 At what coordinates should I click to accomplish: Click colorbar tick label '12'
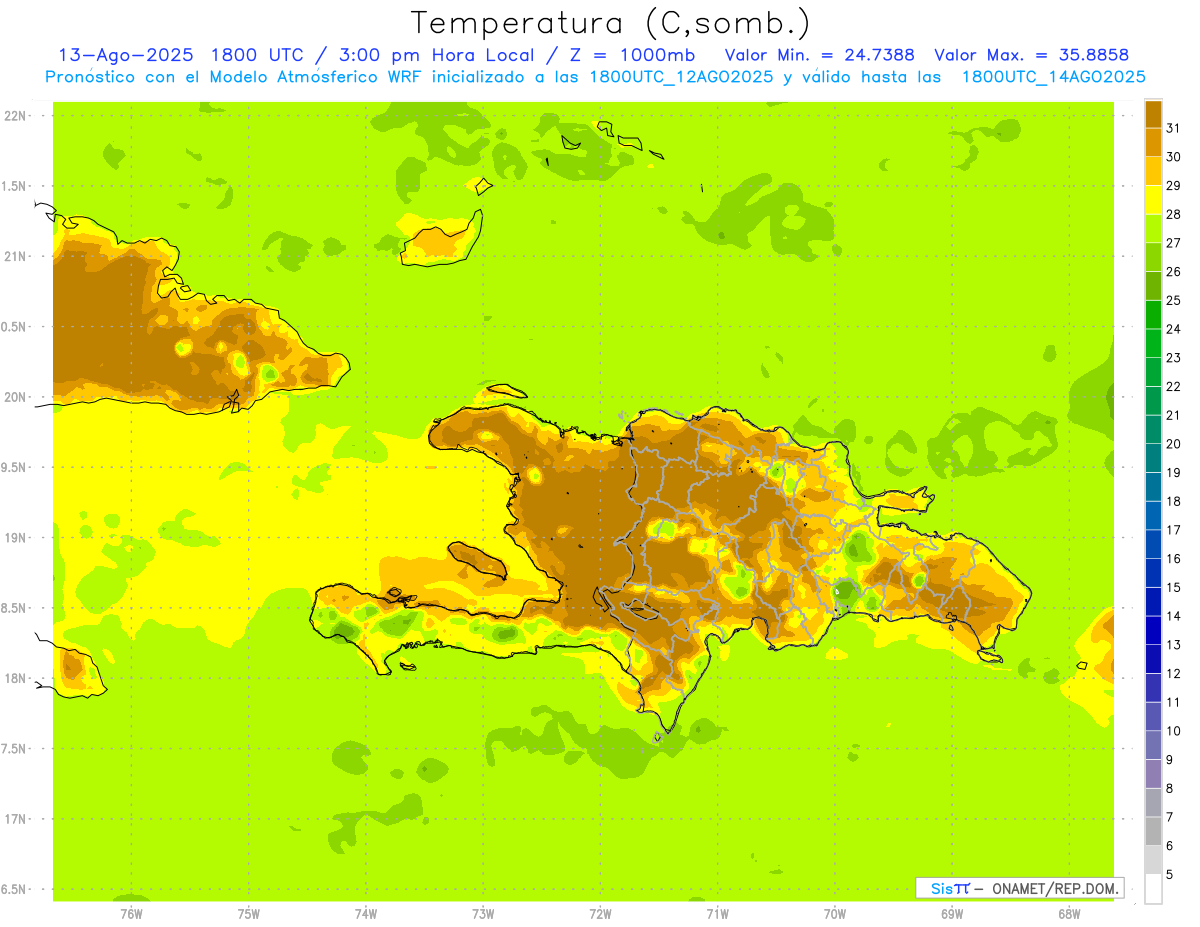tap(1173, 673)
